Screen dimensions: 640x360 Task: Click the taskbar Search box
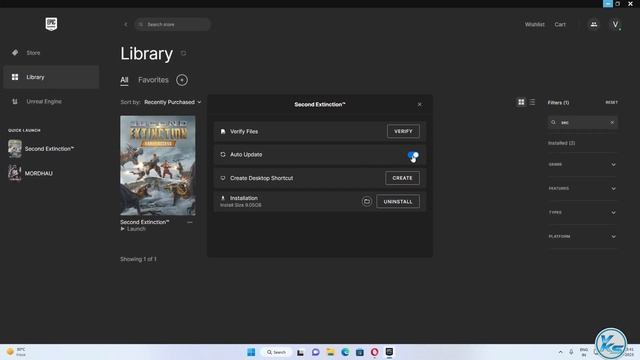coord(276,352)
